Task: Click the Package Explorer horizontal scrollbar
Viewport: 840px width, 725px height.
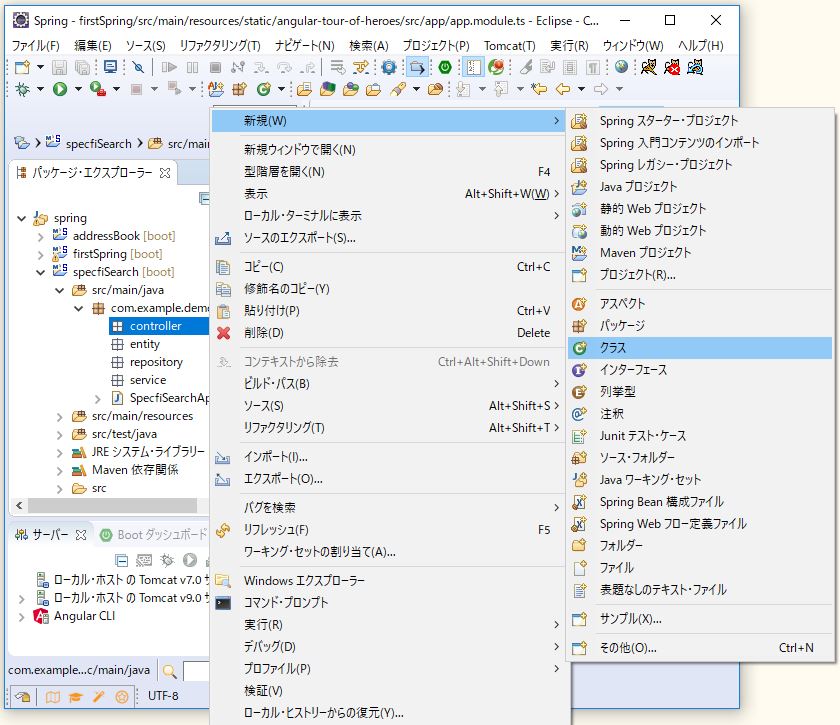Action: pos(112,505)
